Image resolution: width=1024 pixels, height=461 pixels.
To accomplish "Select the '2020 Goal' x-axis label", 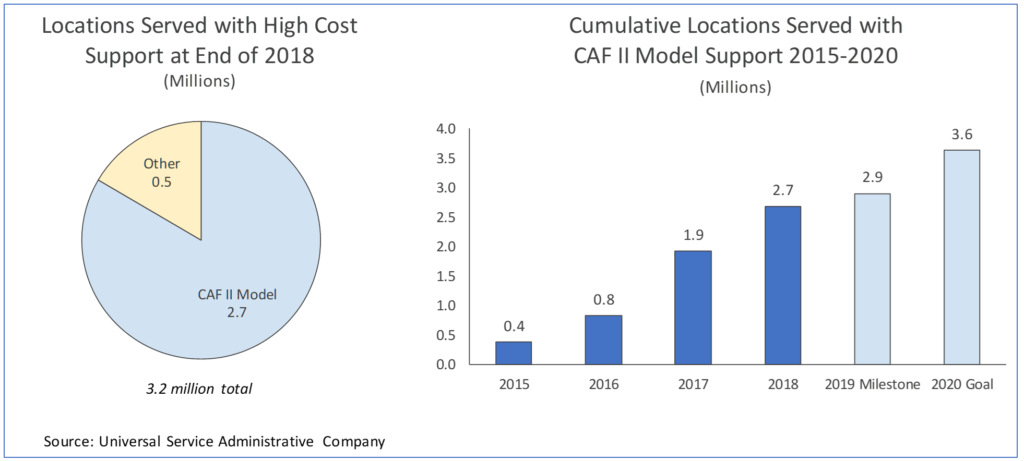I will tap(962, 384).
